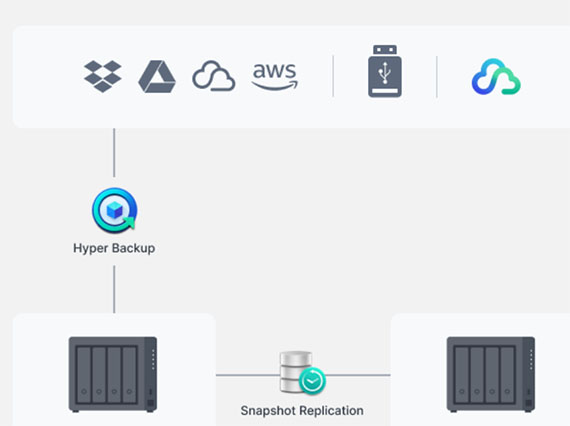The width and height of the screenshot is (570, 426).
Task: Click third drive bay of right NAS
Action: [x=492, y=374]
